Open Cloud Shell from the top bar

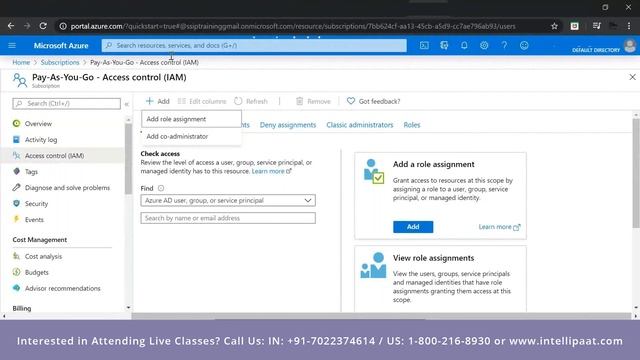[x=424, y=45]
